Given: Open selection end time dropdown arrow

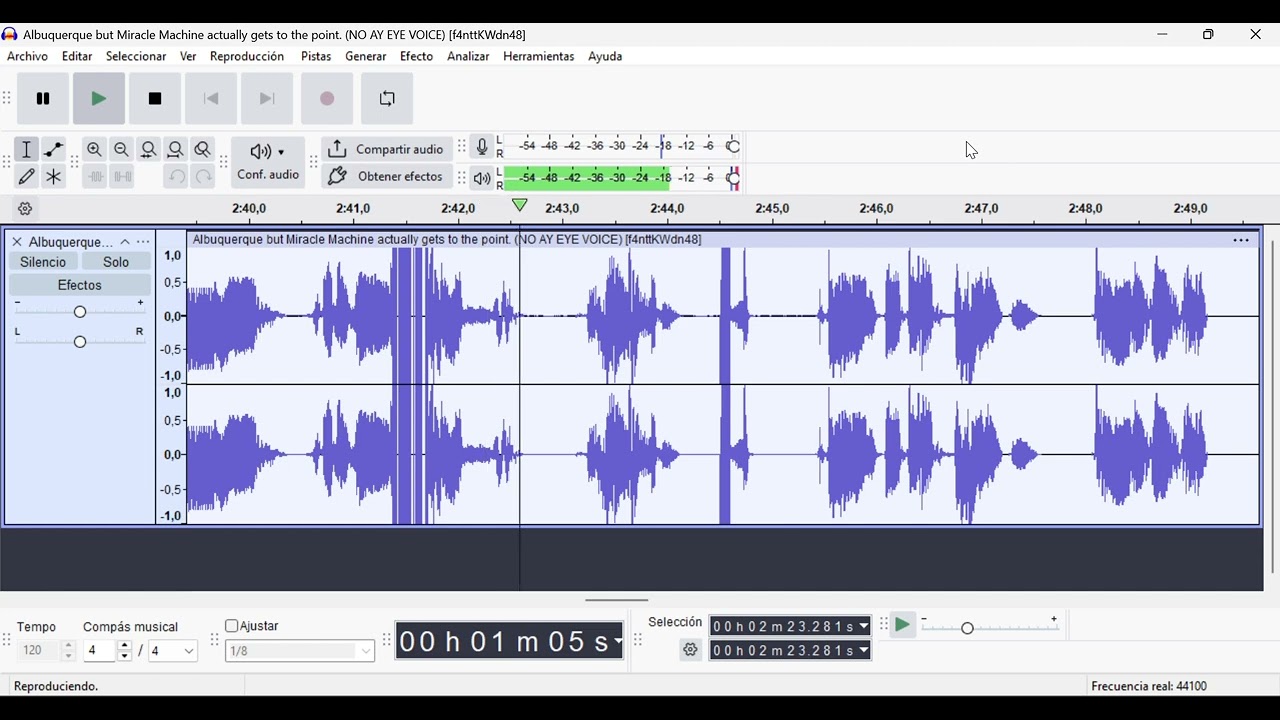Looking at the screenshot, I should point(864,651).
